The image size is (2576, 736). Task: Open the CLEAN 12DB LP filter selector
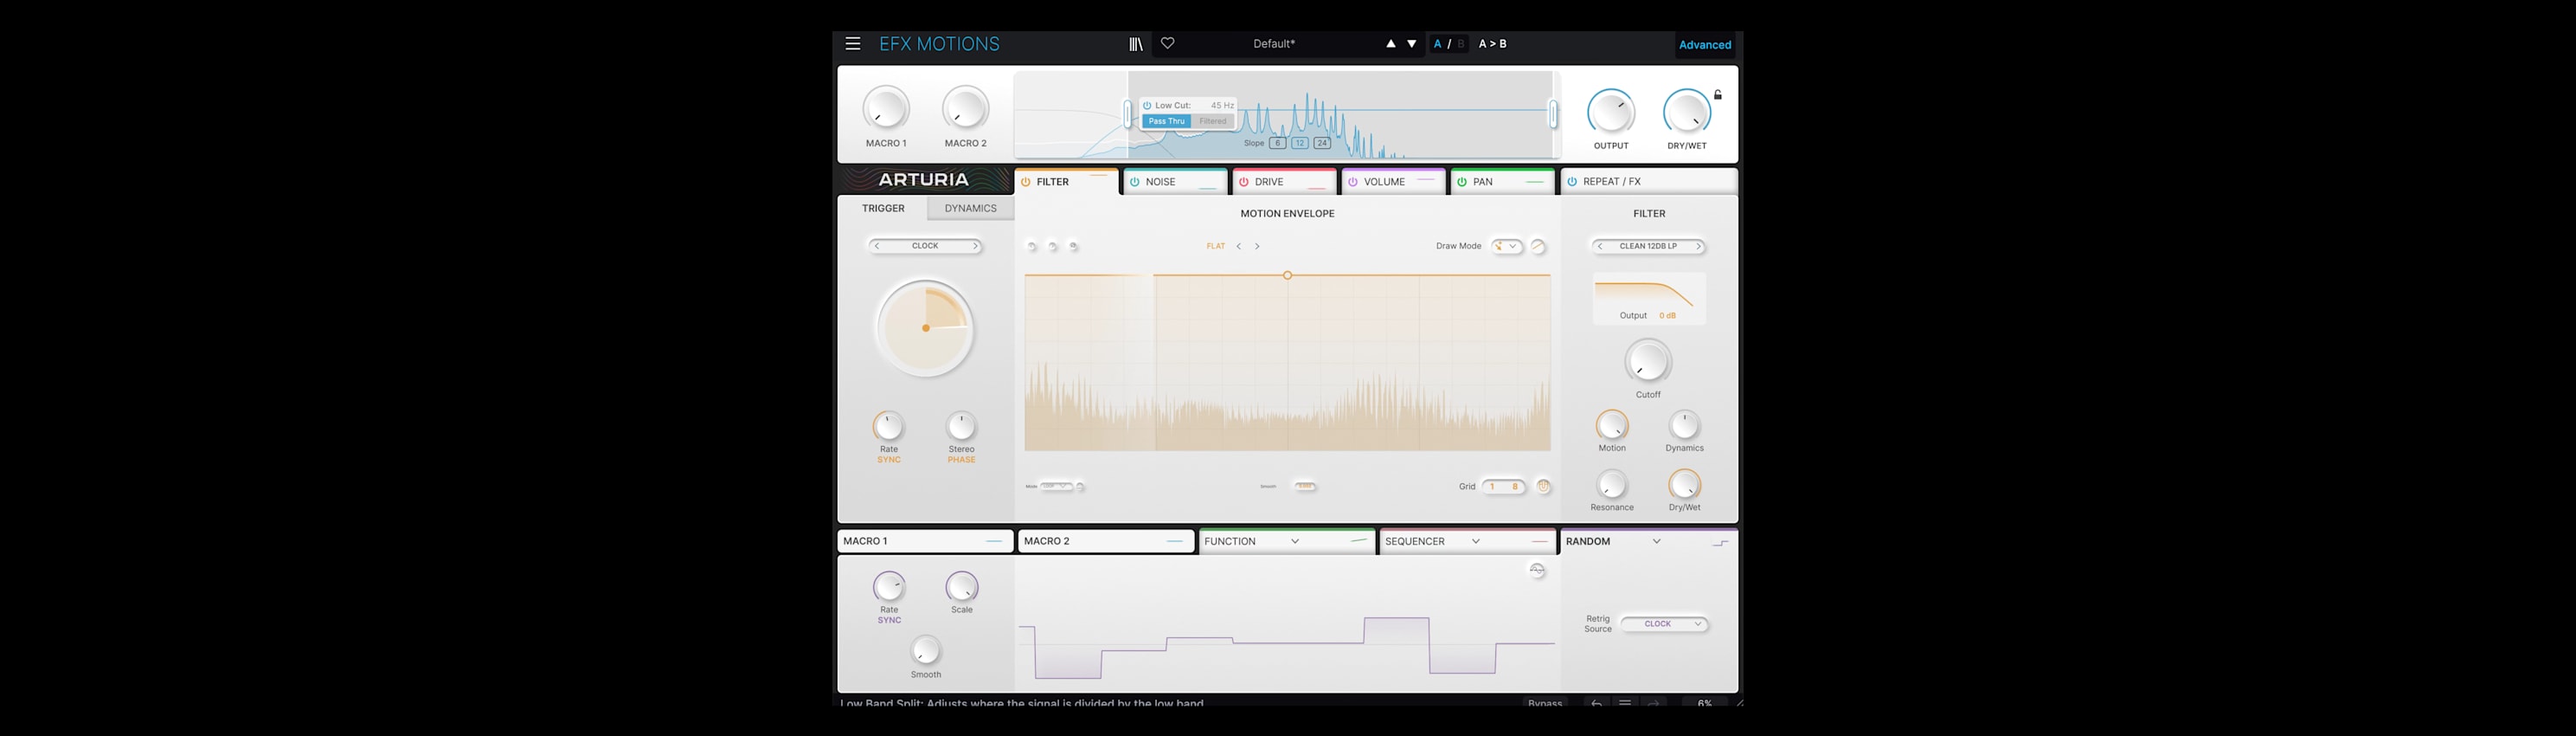point(1648,246)
